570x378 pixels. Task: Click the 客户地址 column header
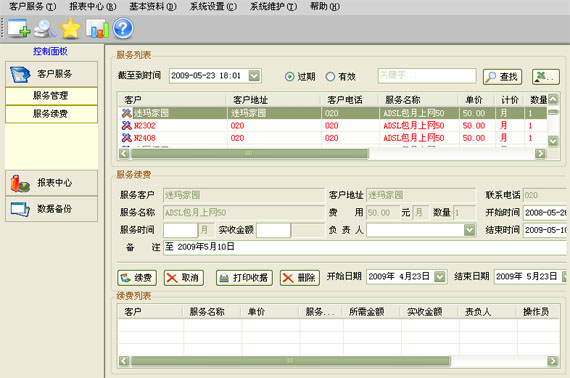pos(273,100)
